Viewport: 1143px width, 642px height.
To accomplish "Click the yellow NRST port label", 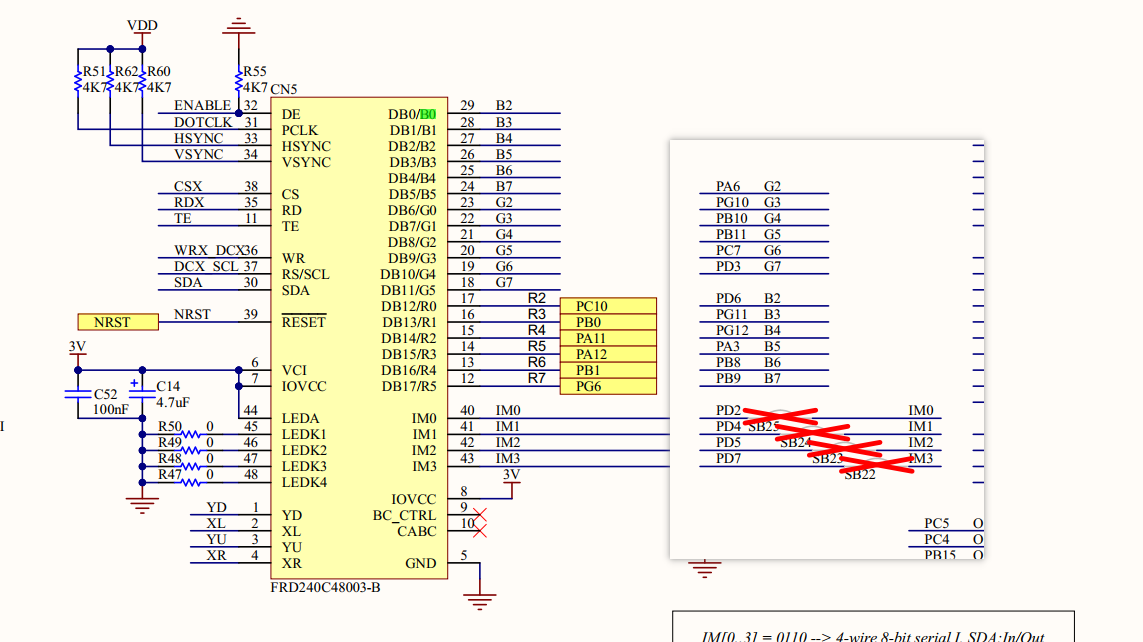I will pyautogui.click(x=118, y=322).
